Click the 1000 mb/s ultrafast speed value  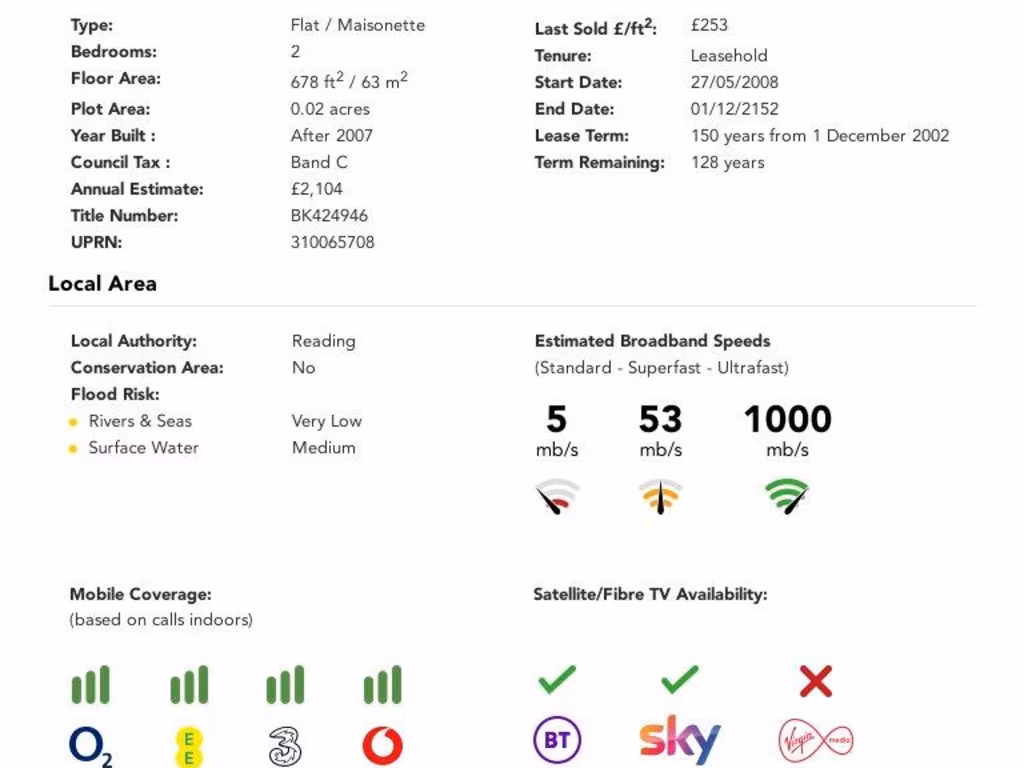pos(787,419)
